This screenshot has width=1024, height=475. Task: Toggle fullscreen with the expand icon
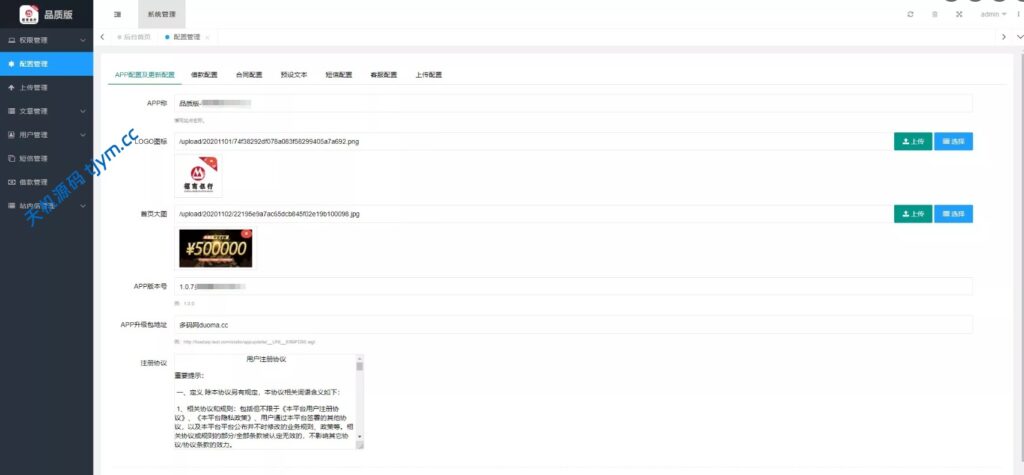pyautogui.click(x=960, y=14)
